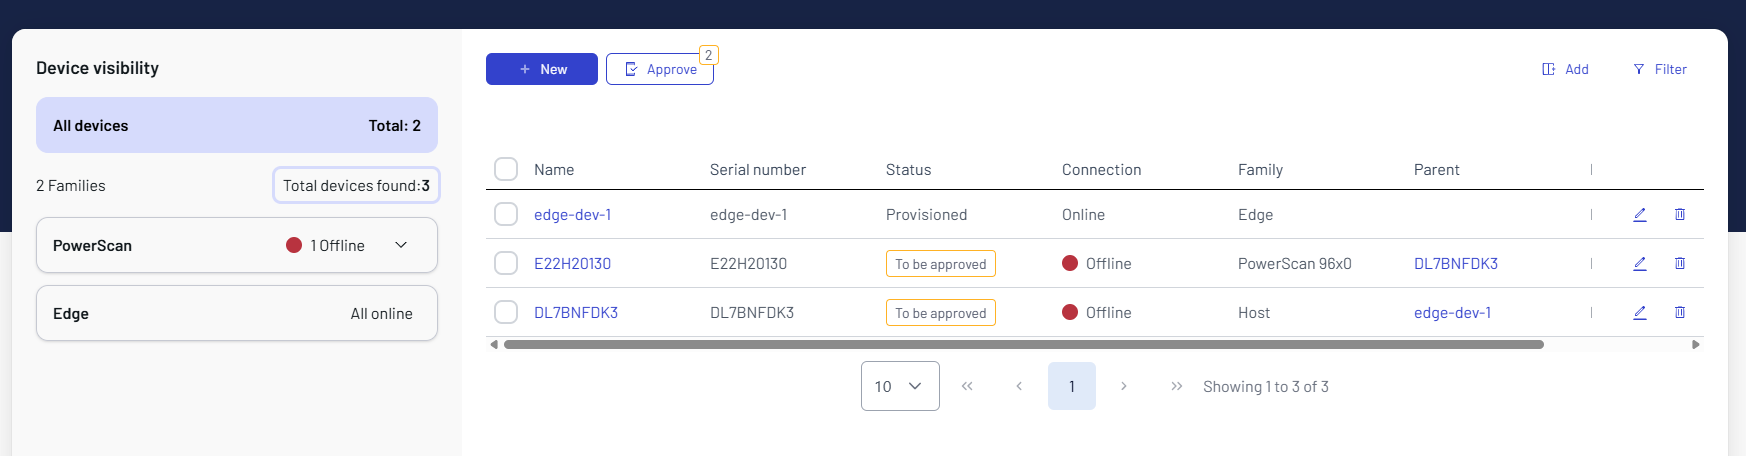
Task: Click edit pencil icon for edge-dev-1 row
Action: point(1640,215)
